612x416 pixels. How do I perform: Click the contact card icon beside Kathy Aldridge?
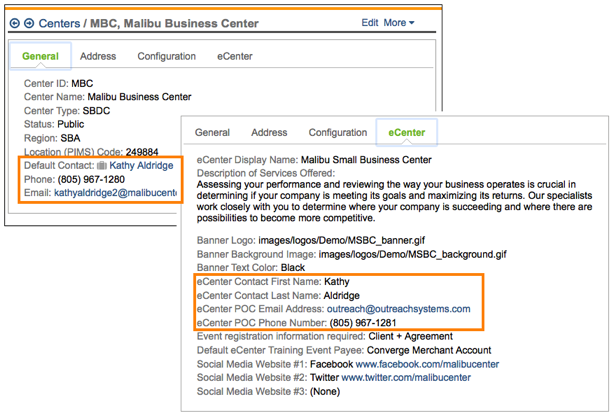102,165
